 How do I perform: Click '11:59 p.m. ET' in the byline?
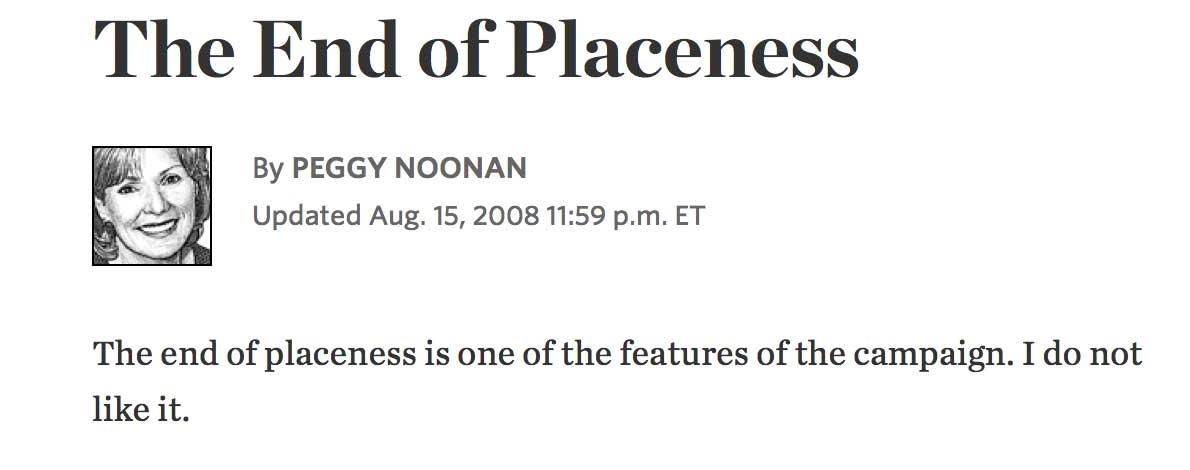click(x=625, y=216)
